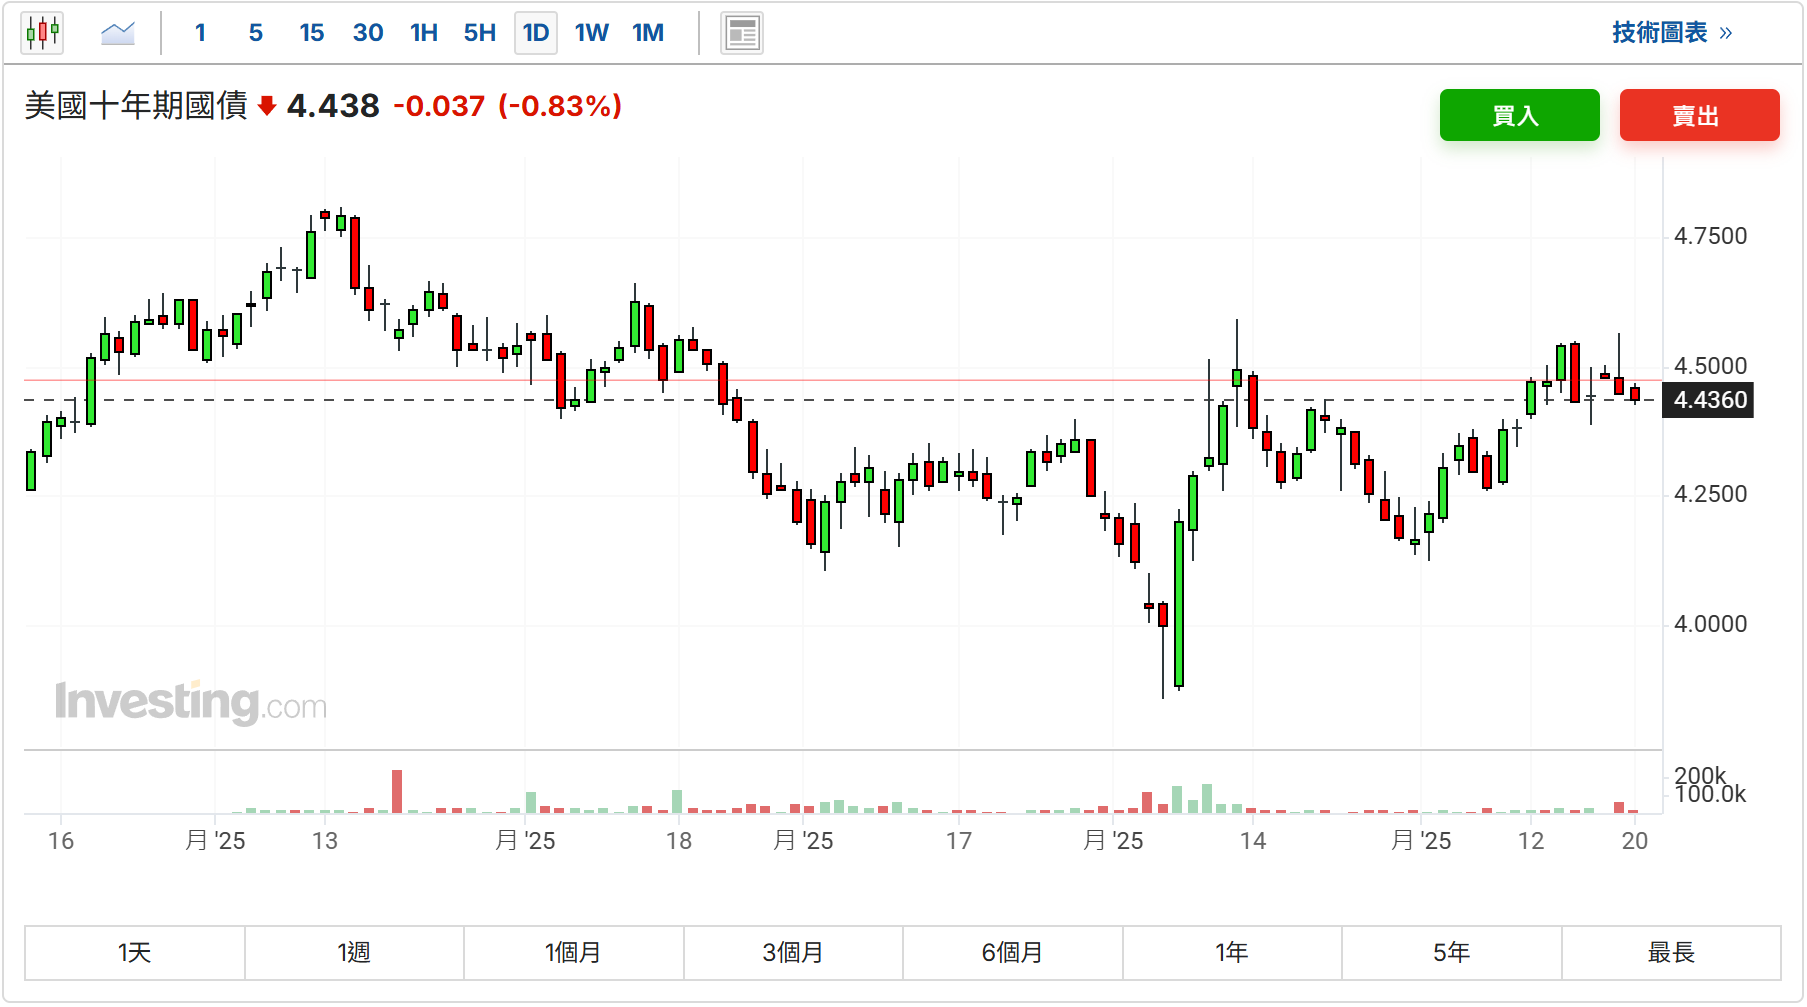Choose the 5H interval
Screen dimensions: 1807x1007
click(480, 33)
